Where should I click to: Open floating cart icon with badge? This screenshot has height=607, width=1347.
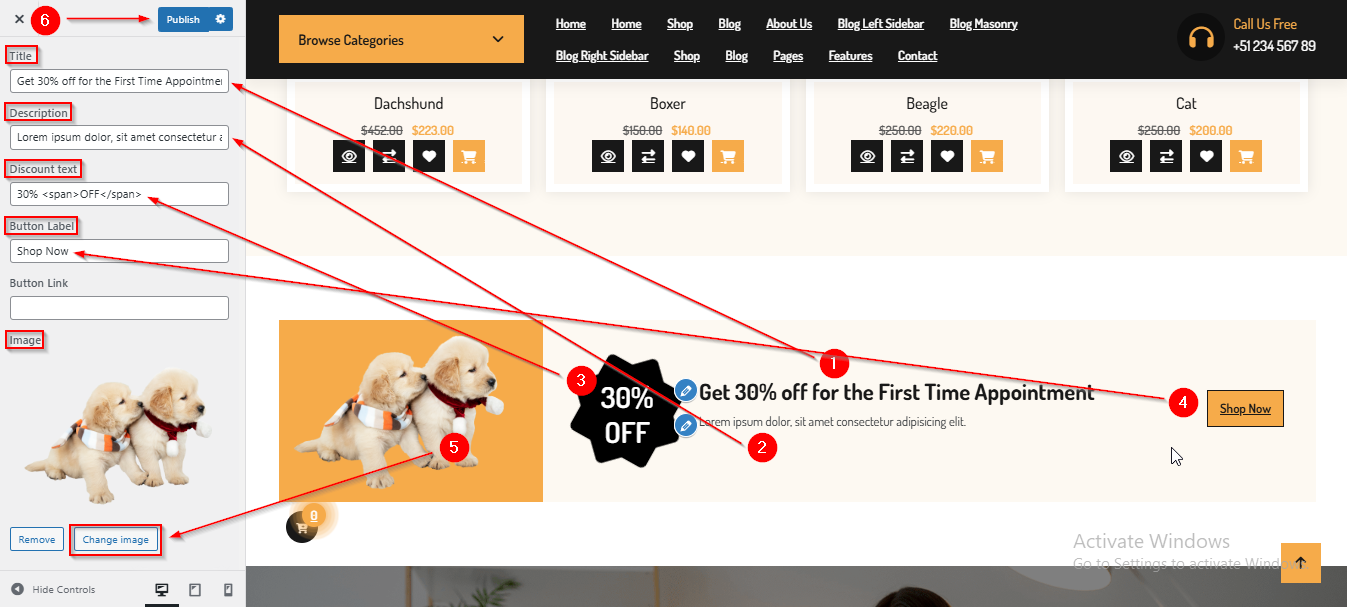[302, 527]
